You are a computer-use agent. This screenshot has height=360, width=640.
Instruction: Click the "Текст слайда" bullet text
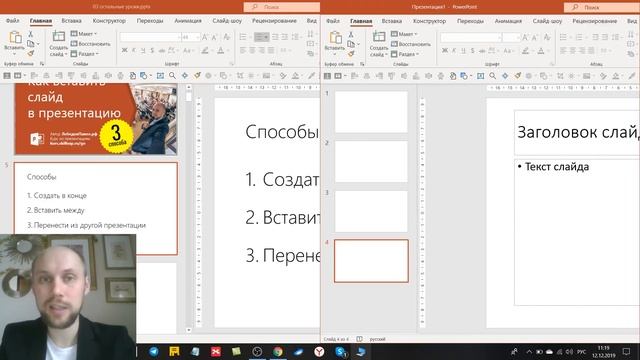[x=557, y=167]
